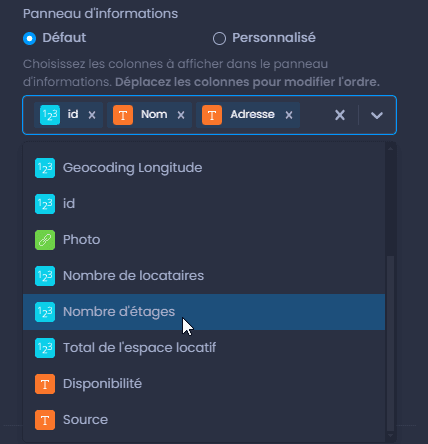428x444 pixels.
Task: Choose Geocoding Longitude option
Action: point(204,168)
